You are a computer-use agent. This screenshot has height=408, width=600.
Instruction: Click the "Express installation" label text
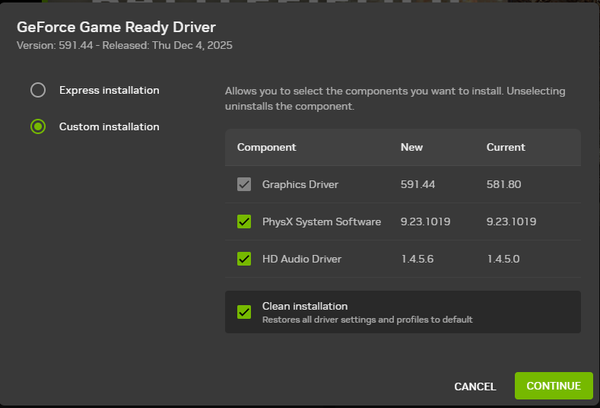(x=109, y=90)
